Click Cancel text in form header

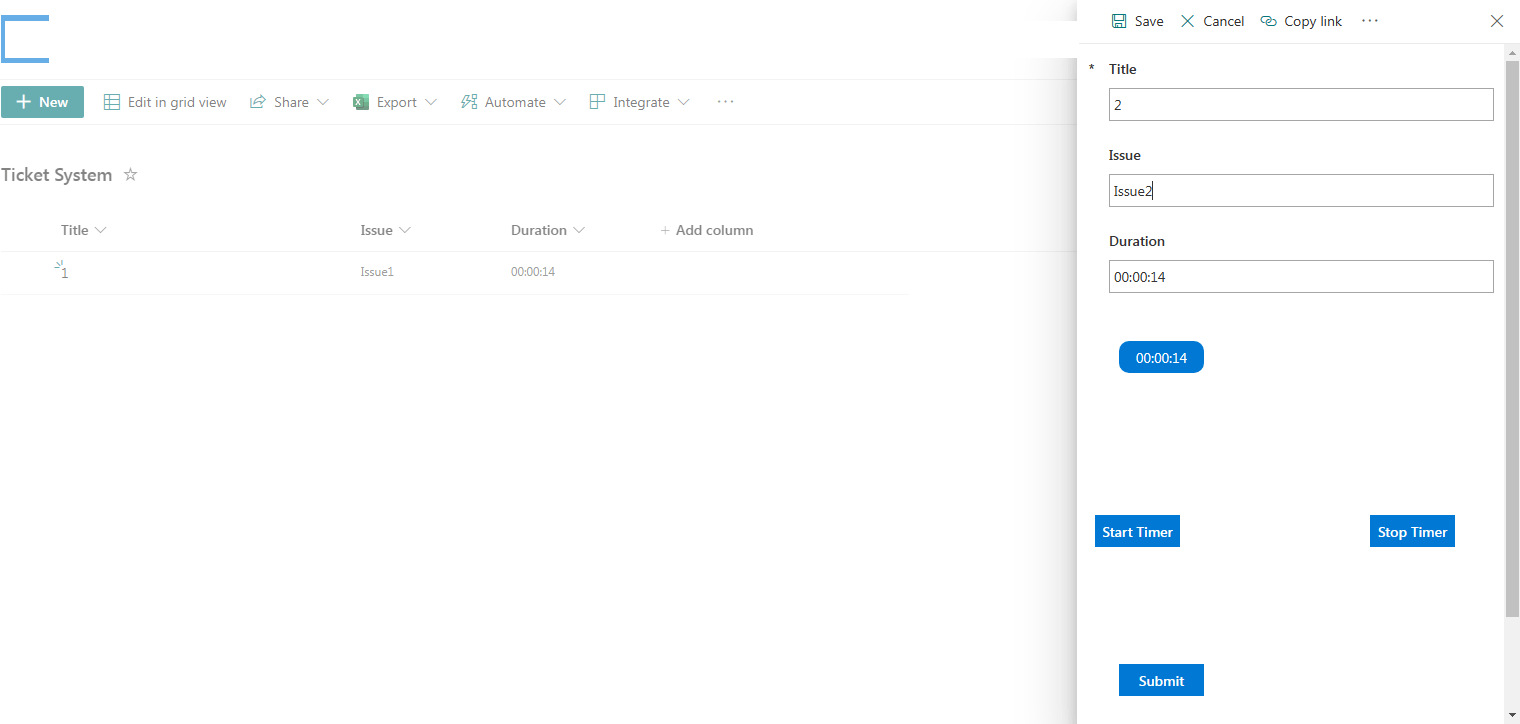coord(1224,21)
